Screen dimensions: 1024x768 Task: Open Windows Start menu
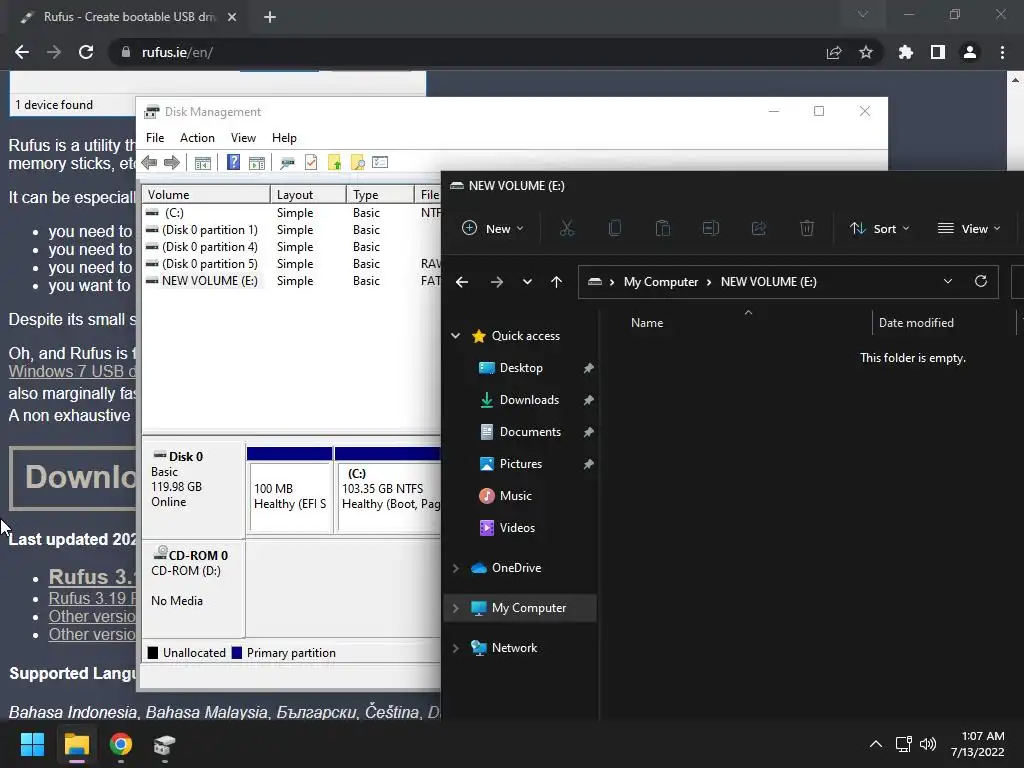click(x=32, y=744)
